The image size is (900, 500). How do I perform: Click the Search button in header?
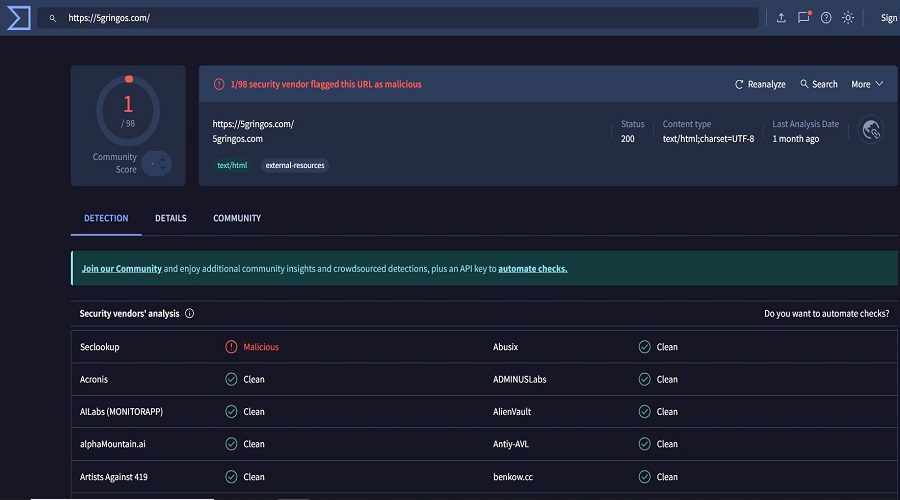(x=819, y=84)
